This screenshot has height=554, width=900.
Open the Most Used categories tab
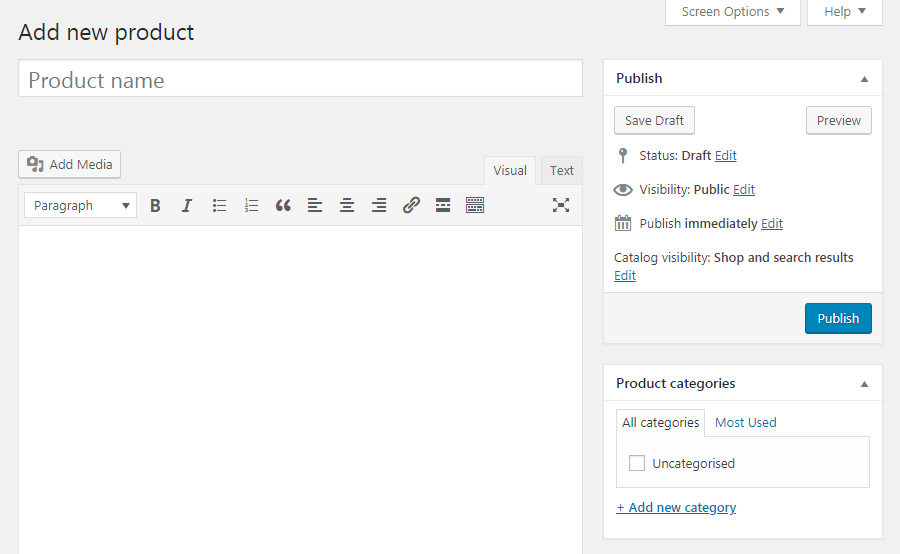745,422
